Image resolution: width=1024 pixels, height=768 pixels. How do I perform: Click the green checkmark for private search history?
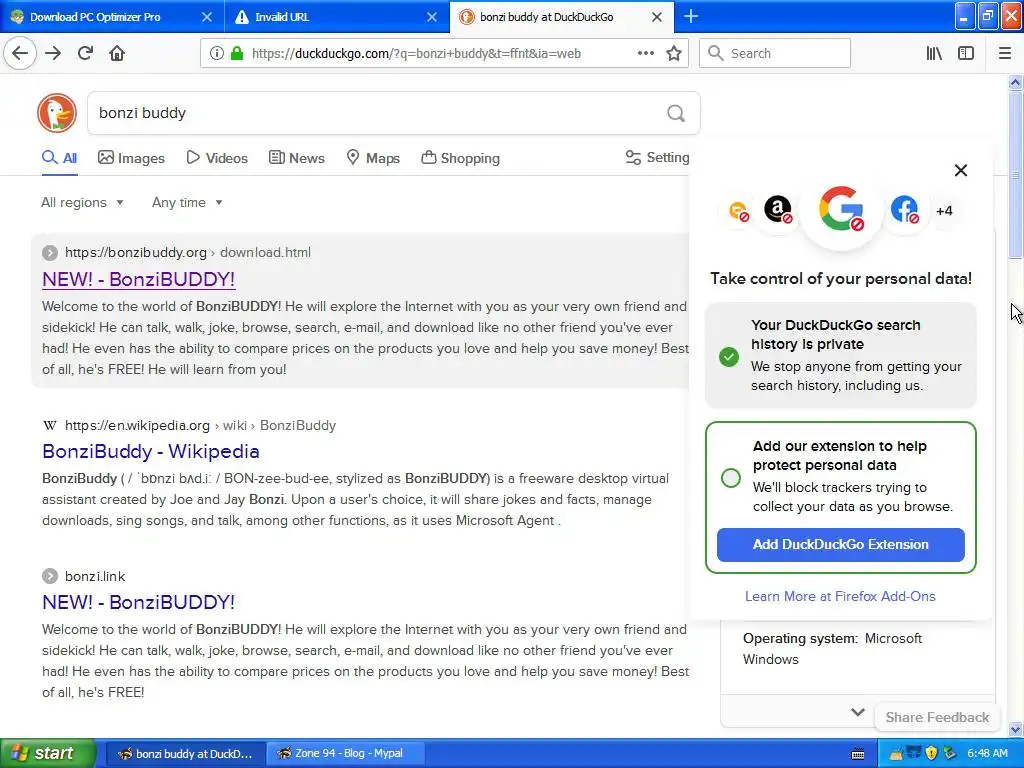(729, 357)
